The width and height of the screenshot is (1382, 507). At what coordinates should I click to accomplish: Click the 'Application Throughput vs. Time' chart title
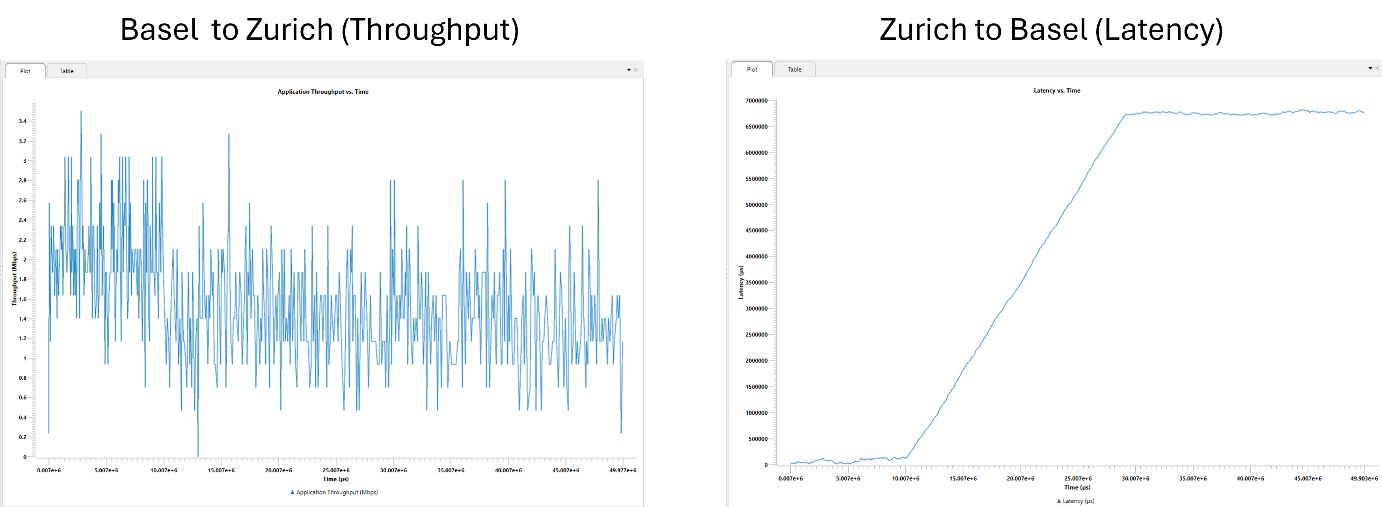[329, 92]
